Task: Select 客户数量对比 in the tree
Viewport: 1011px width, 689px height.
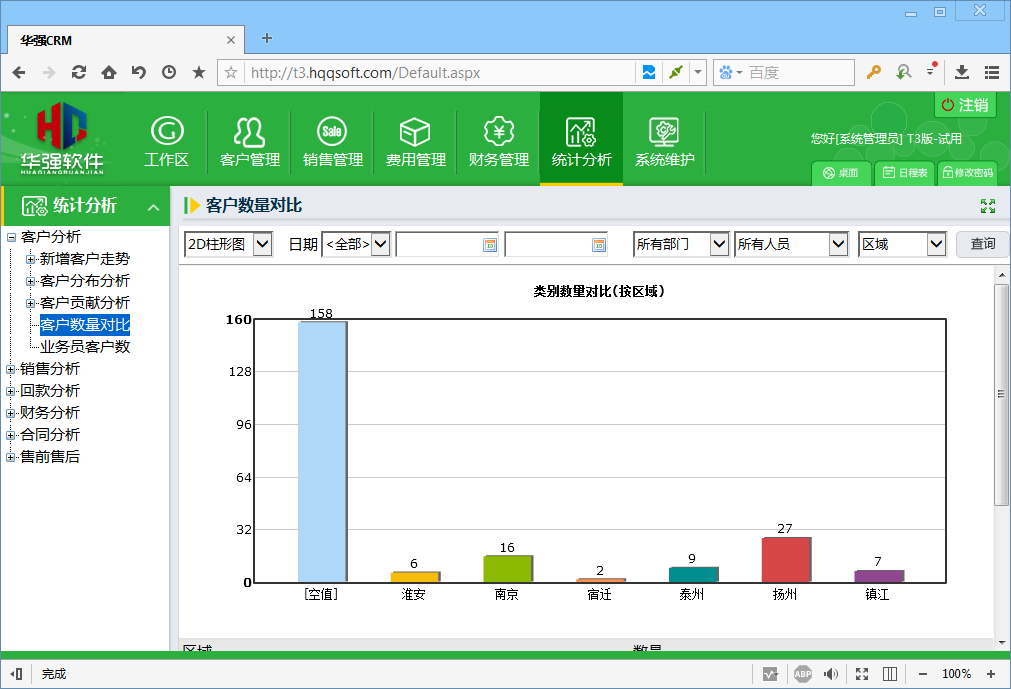Action: tap(85, 325)
